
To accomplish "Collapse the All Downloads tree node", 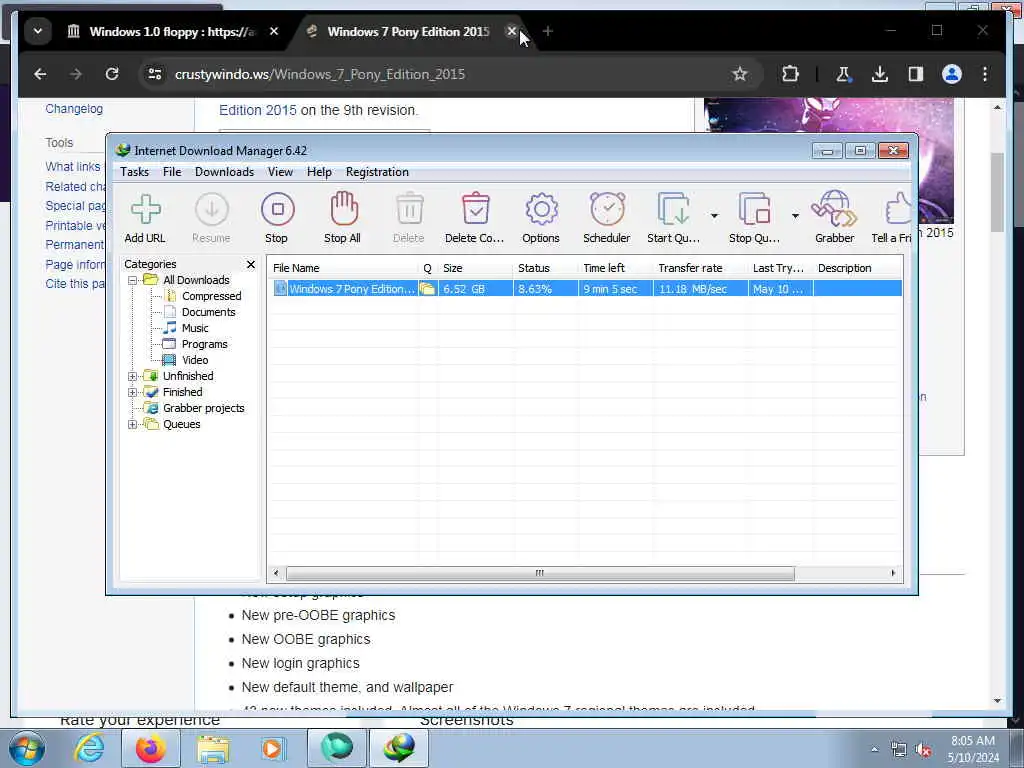I will point(133,280).
